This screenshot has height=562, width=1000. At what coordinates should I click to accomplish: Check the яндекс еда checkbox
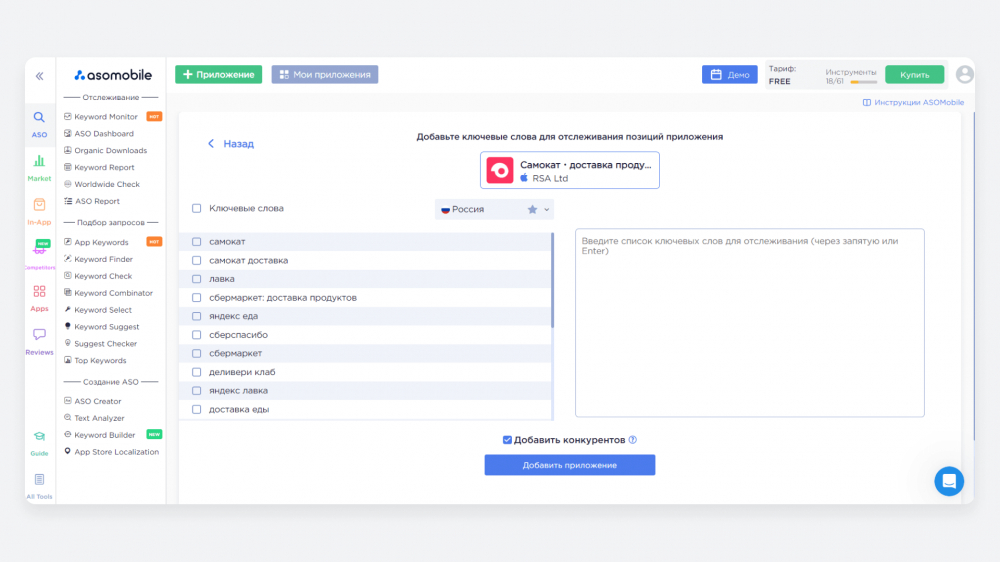[196, 316]
